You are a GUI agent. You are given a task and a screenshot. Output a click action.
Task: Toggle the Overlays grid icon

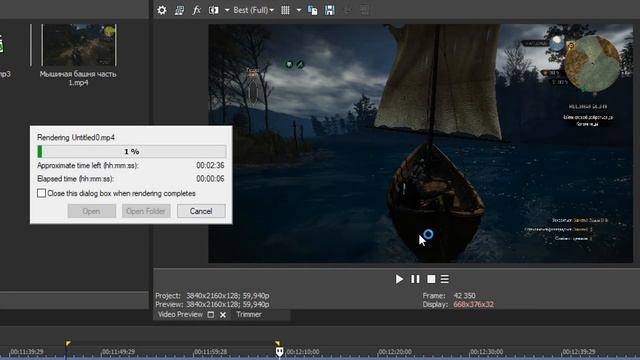285,10
